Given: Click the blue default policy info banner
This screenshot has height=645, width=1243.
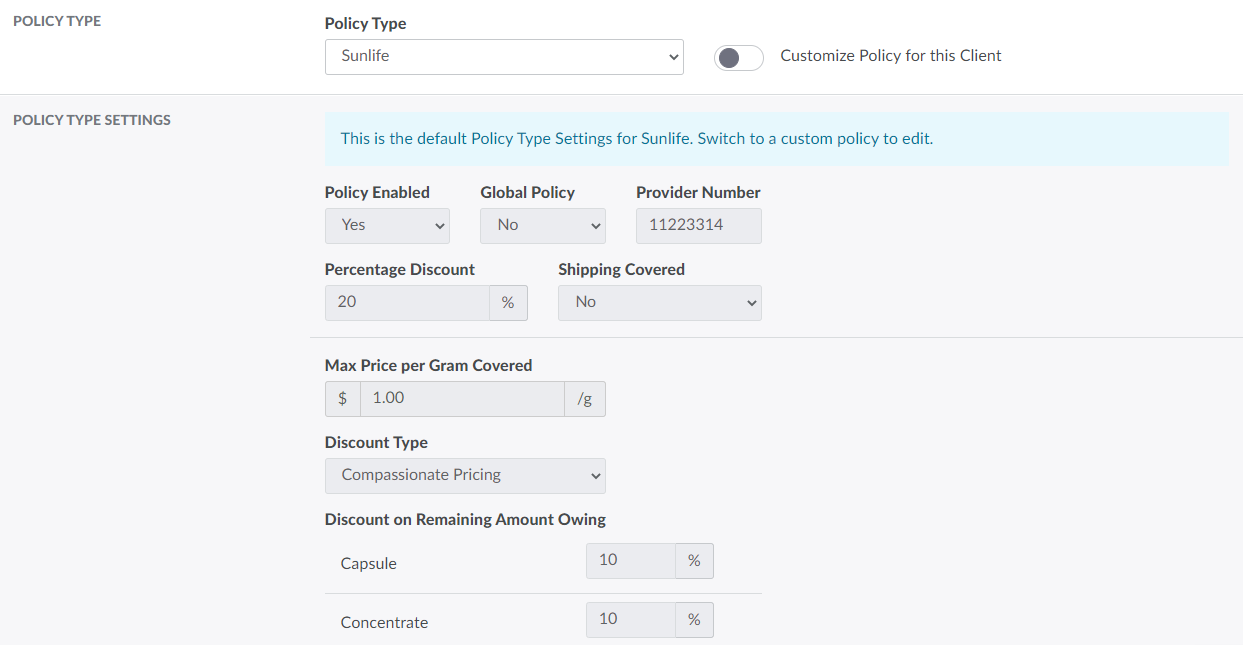Looking at the screenshot, I should pos(776,139).
